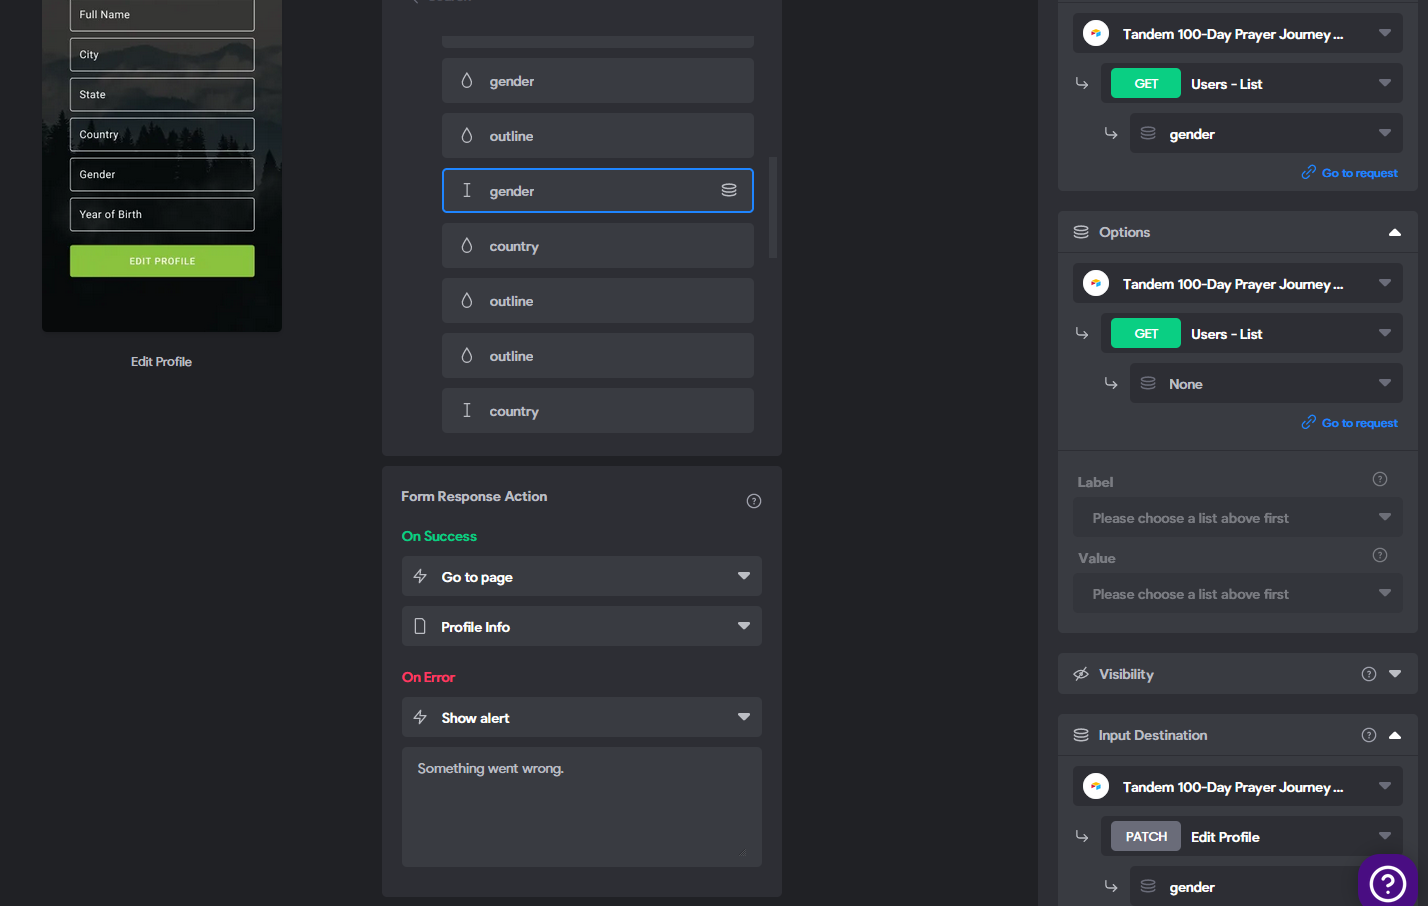The image size is (1428, 906).
Task: Collapse the Input Destination section
Action: [1395, 735]
